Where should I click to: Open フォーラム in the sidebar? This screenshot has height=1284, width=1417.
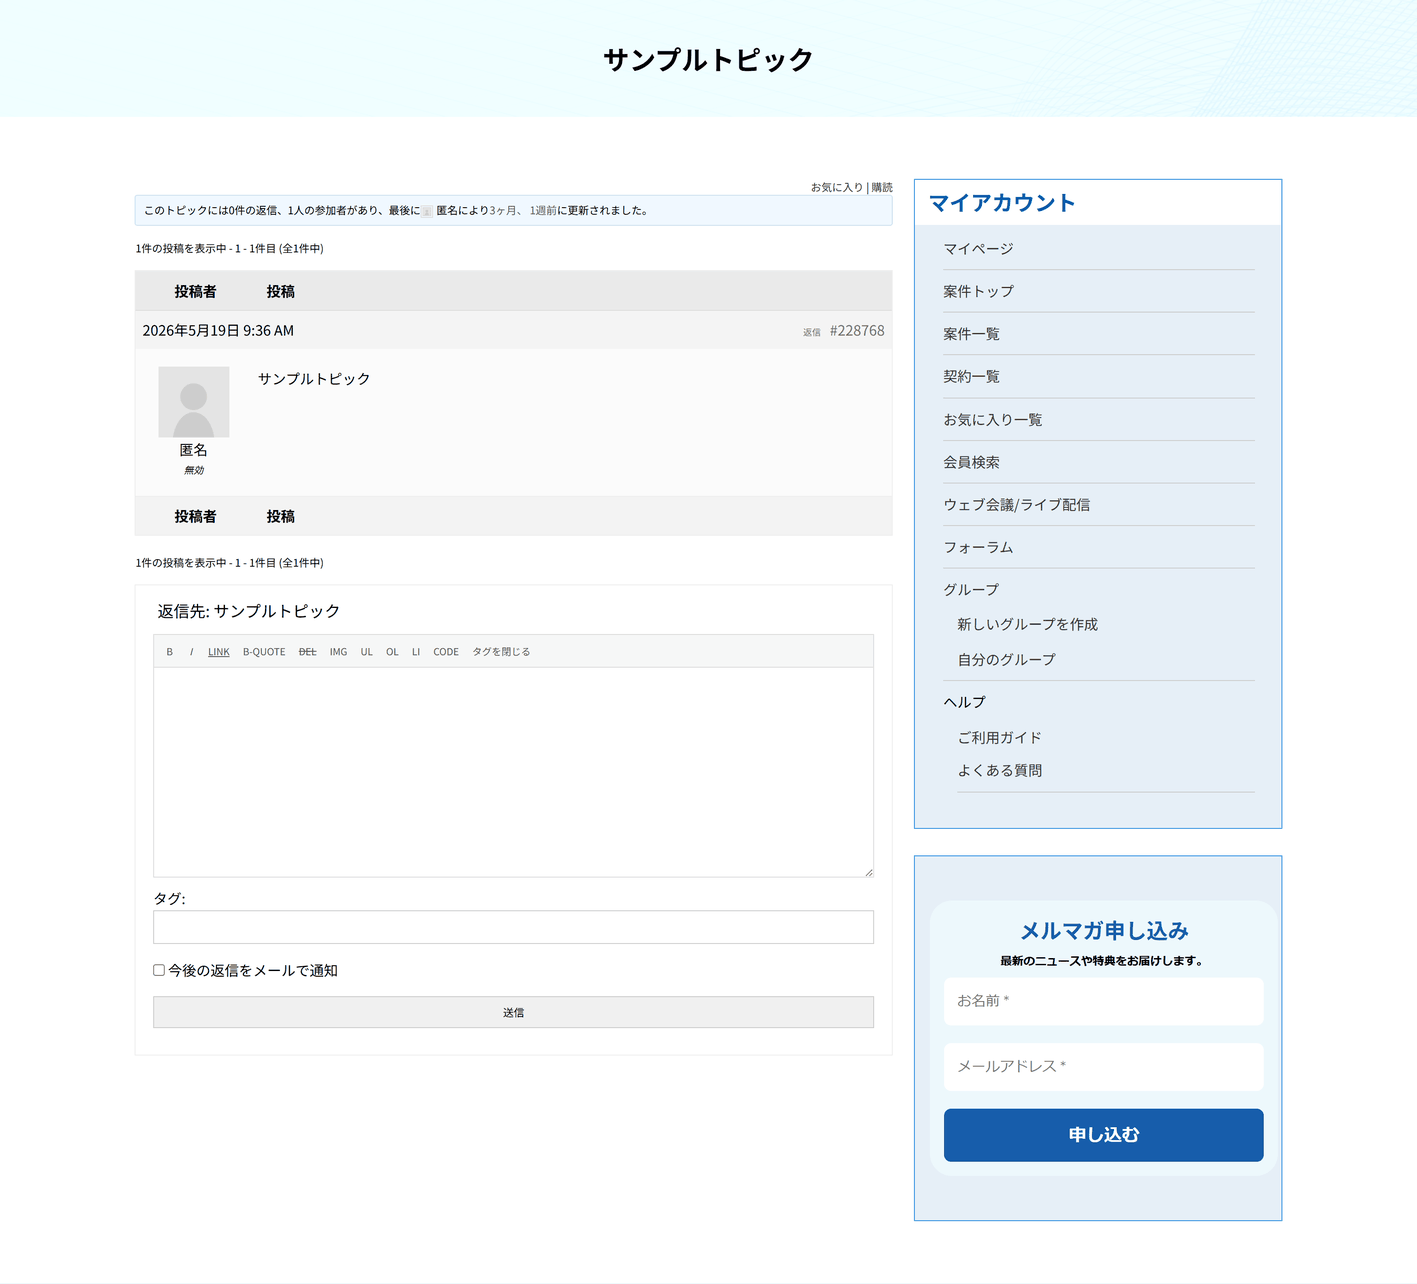point(978,547)
